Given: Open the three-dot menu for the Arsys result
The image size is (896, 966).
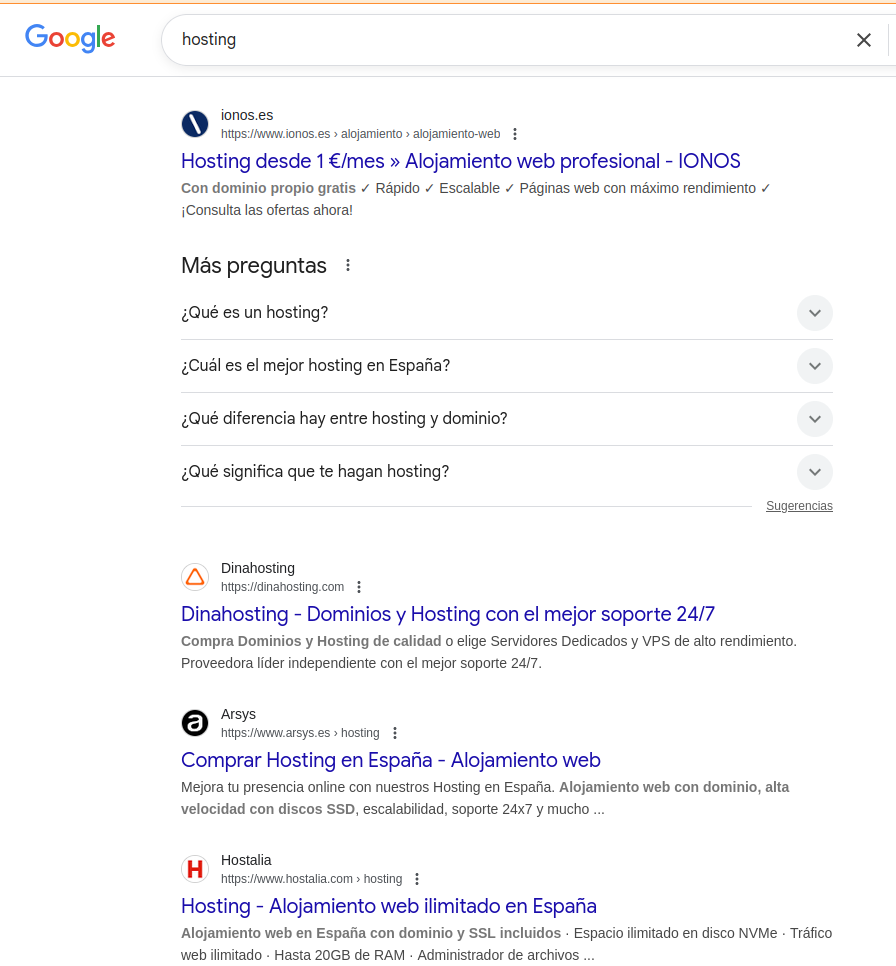Looking at the screenshot, I should (x=395, y=732).
